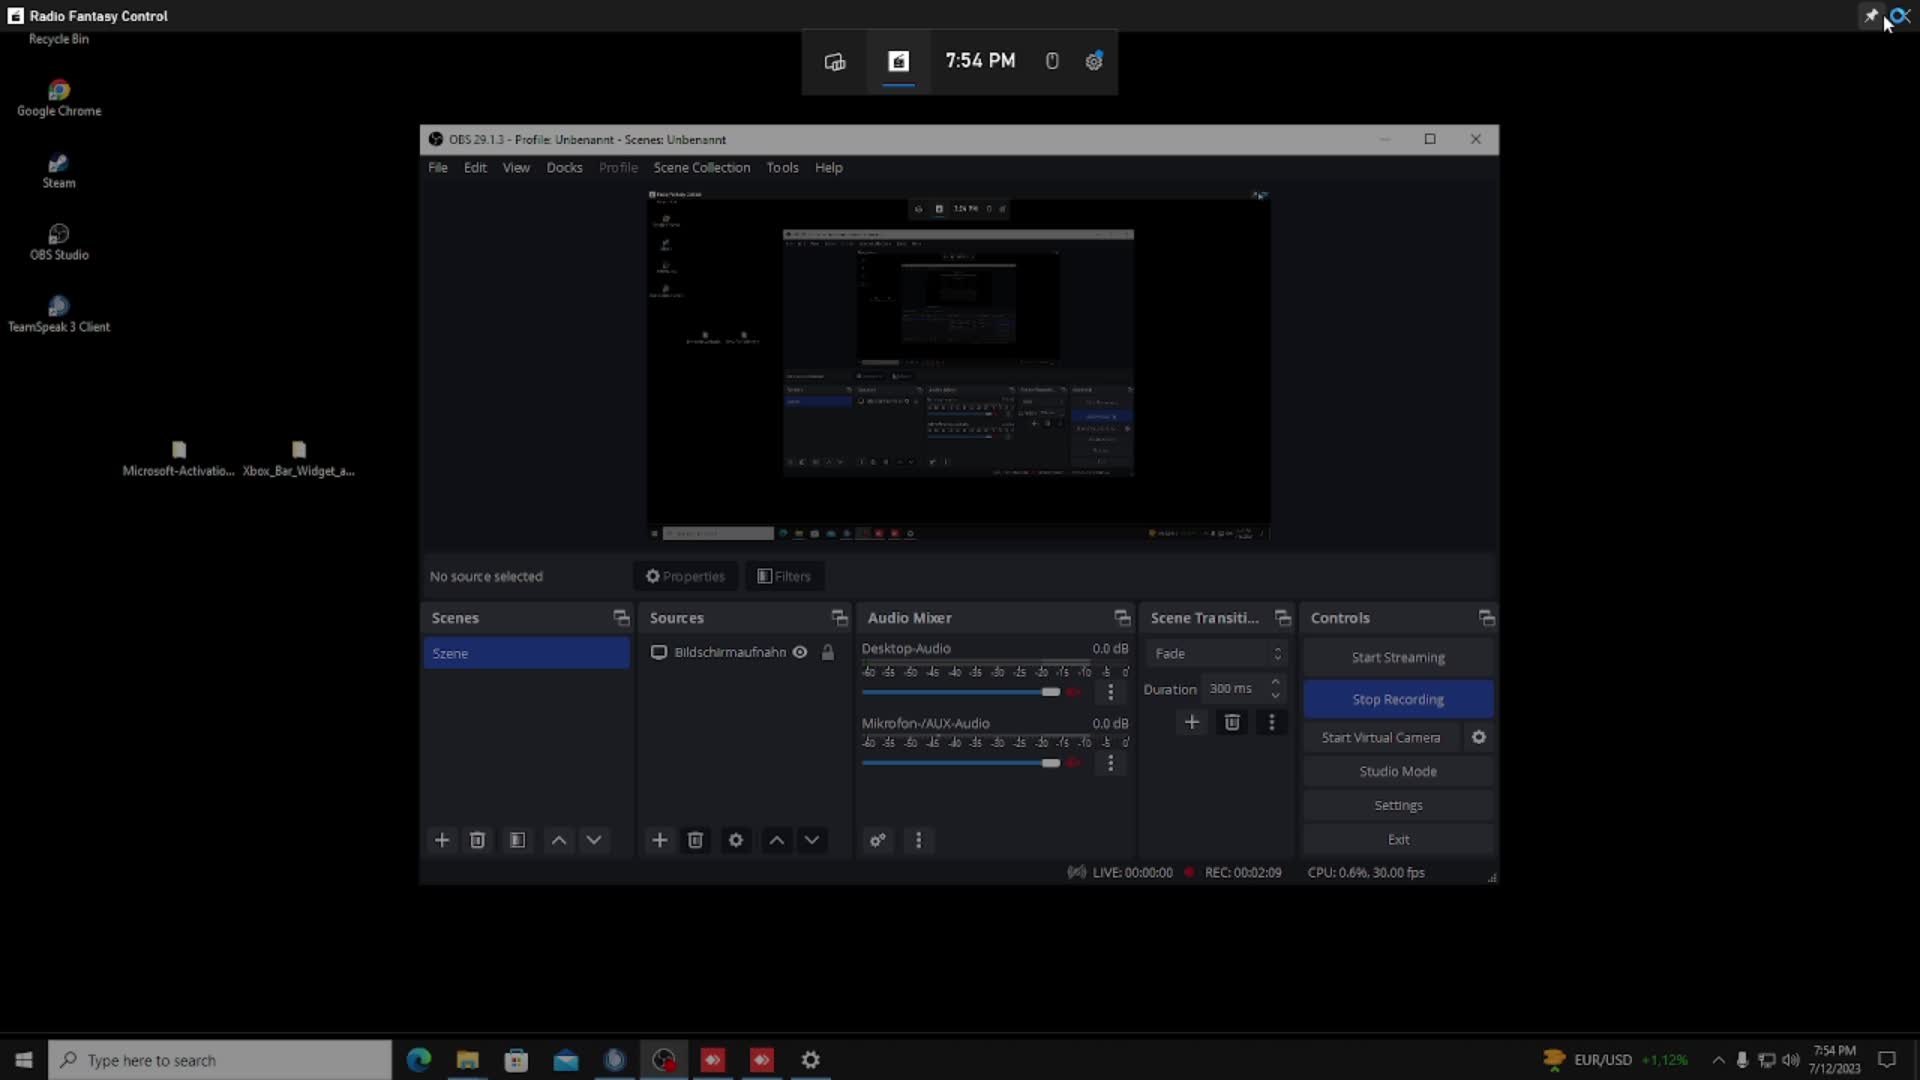This screenshot has height=1080, width=1920.
Task: Delete the Bildschirmaufnahme source via trash icon
Action: click(x=695, y=840)
